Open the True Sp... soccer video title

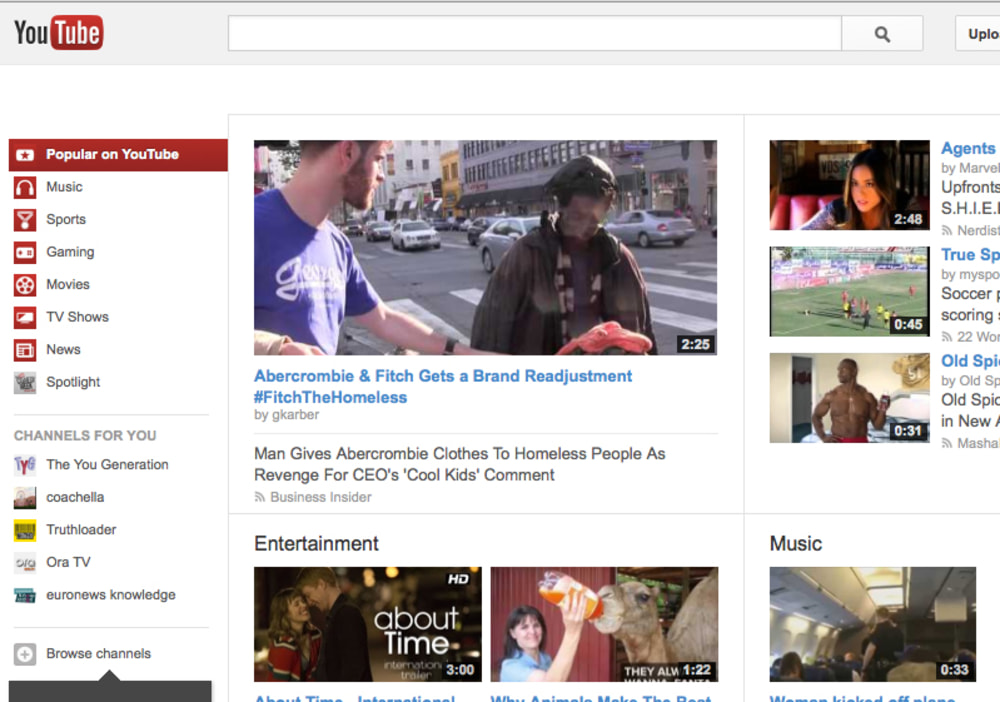coord(970,254)
